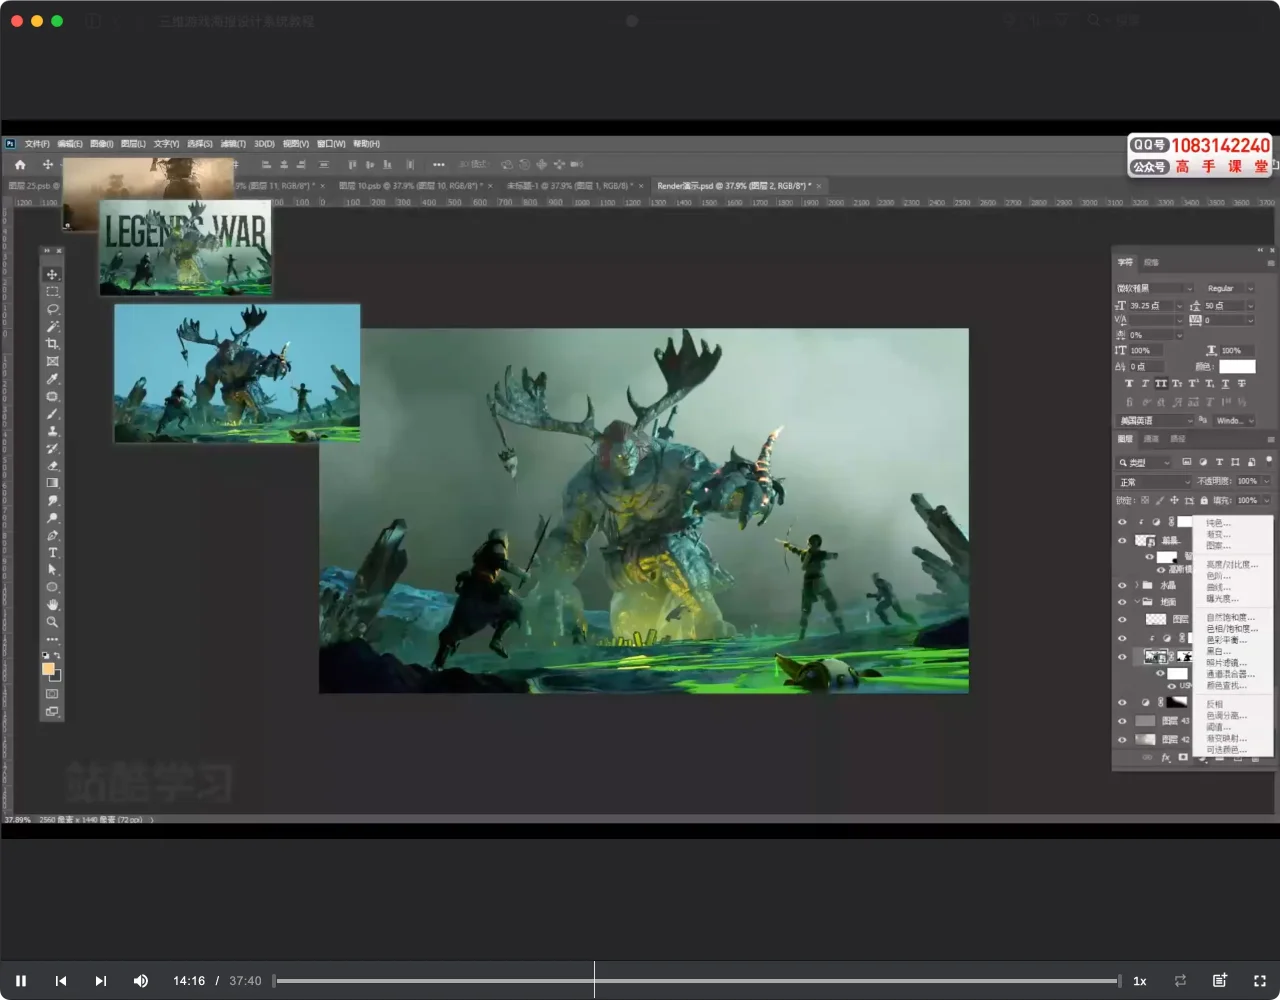Screen dimensions: 1280x1000
Task: Toggle visibility of 图层 42
Action: point(1122,740)
